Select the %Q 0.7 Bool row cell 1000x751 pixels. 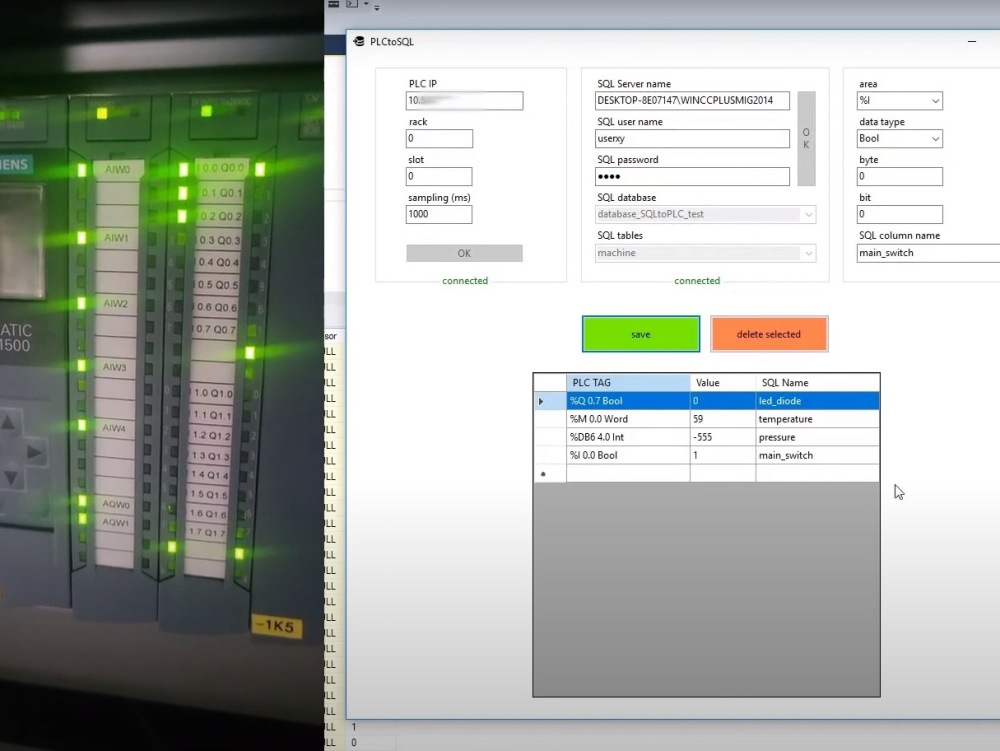tap(628, 401)
